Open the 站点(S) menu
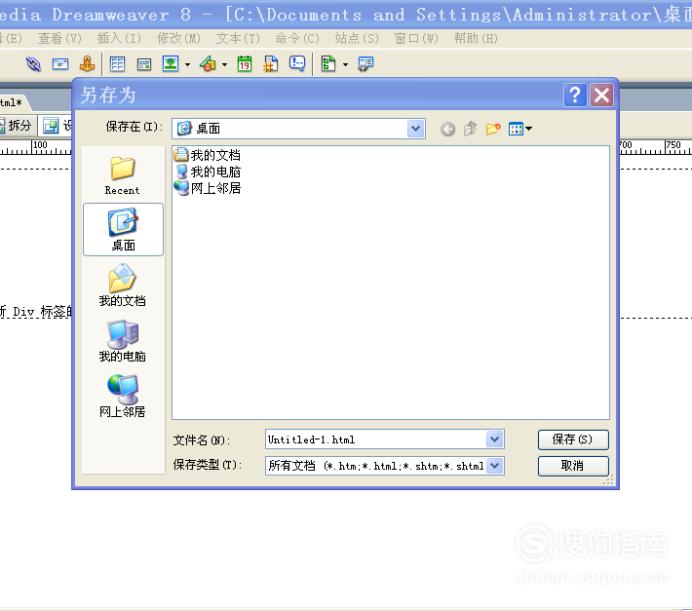 click(357, 38)
